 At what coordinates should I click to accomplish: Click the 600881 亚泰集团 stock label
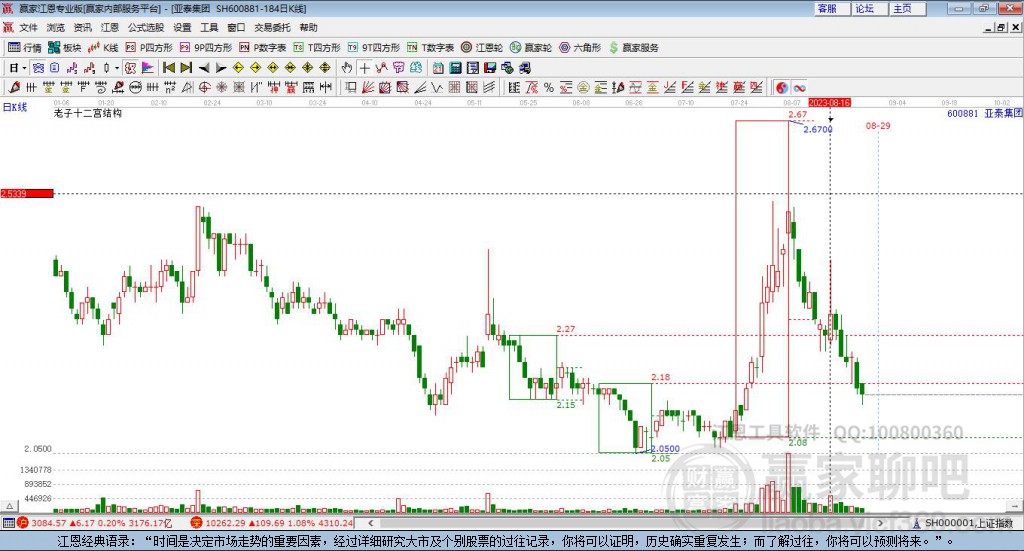point(984,114)
